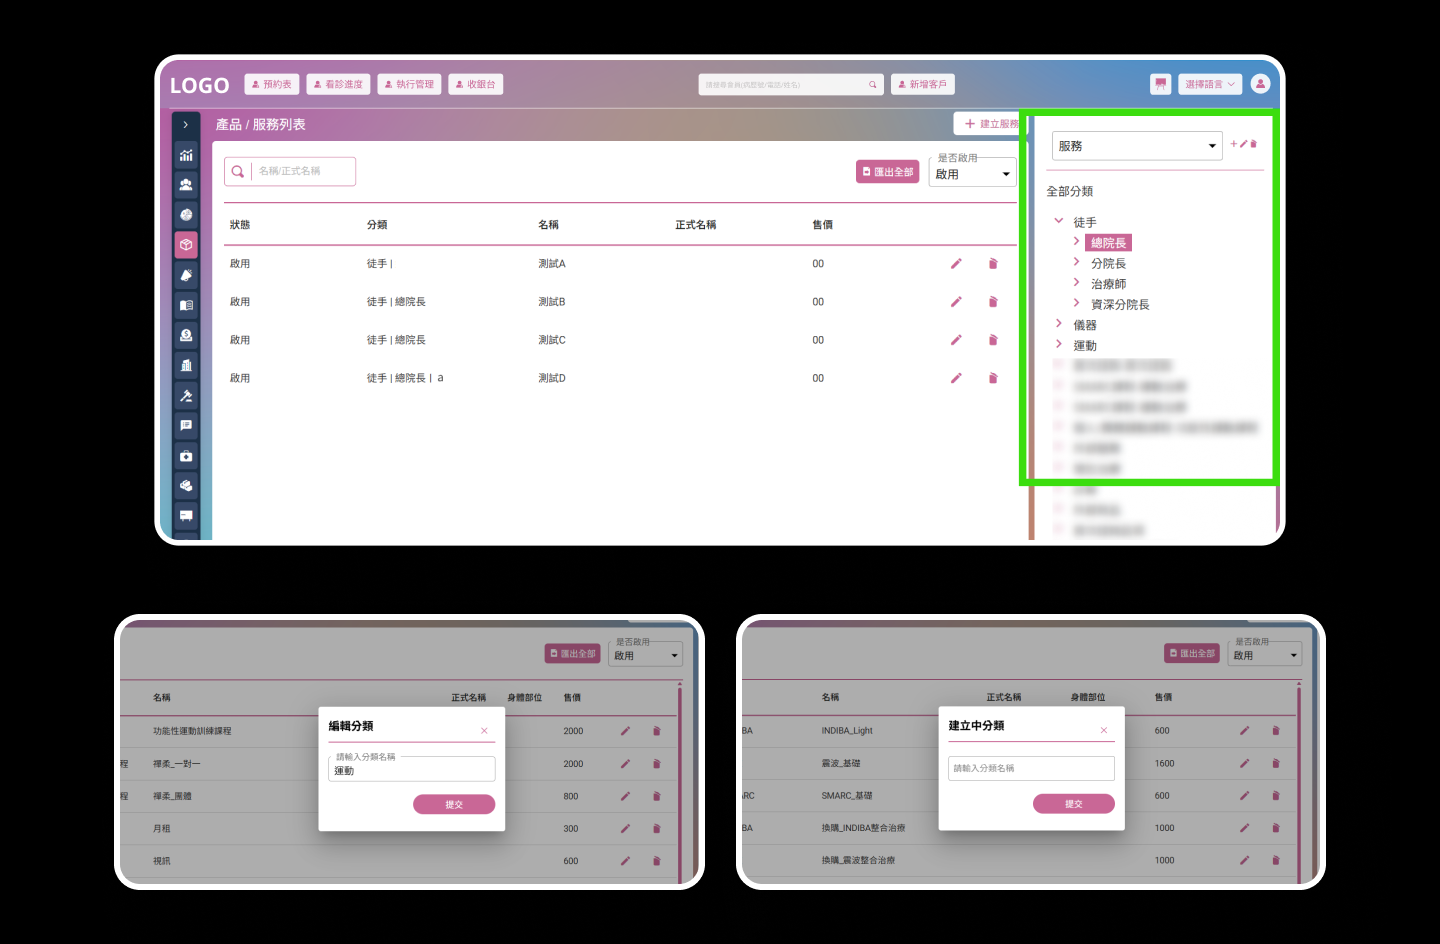
Task: Open 收銀台 from the top navigation
Action: 475,84
